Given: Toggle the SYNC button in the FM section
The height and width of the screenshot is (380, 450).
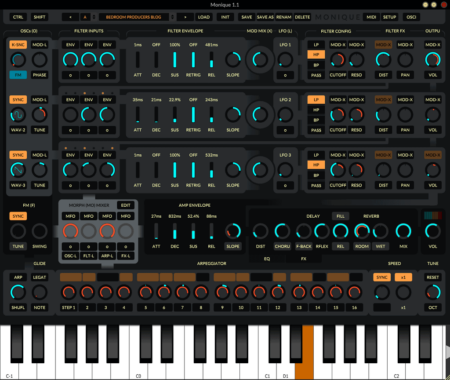Looking at the screenshot, I should [18, 216].
